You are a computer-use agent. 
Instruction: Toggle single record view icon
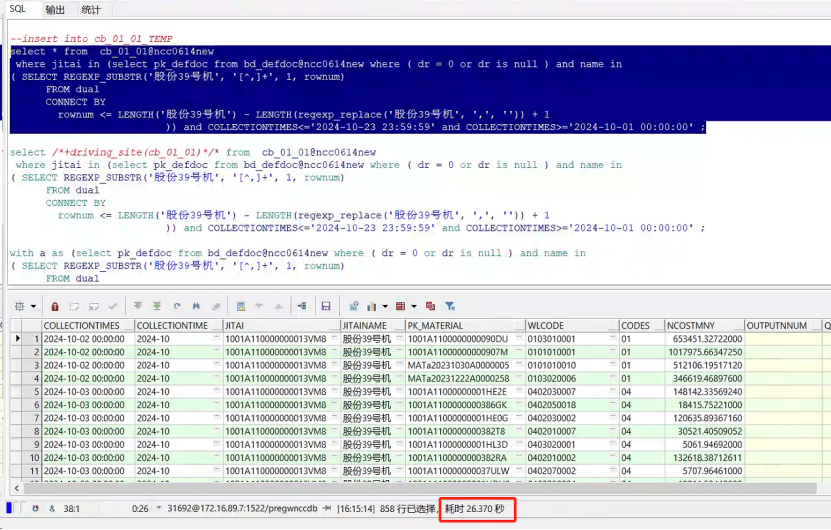241,306
